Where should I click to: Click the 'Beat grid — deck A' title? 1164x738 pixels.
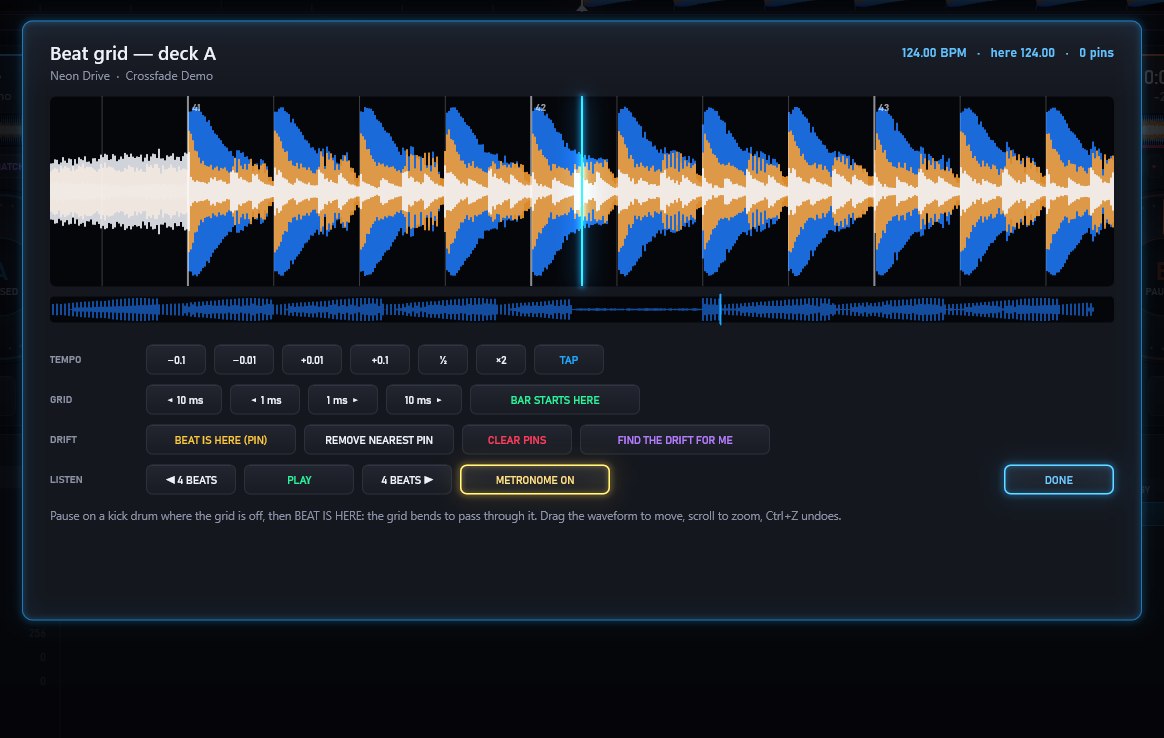(x=133, y=53)
